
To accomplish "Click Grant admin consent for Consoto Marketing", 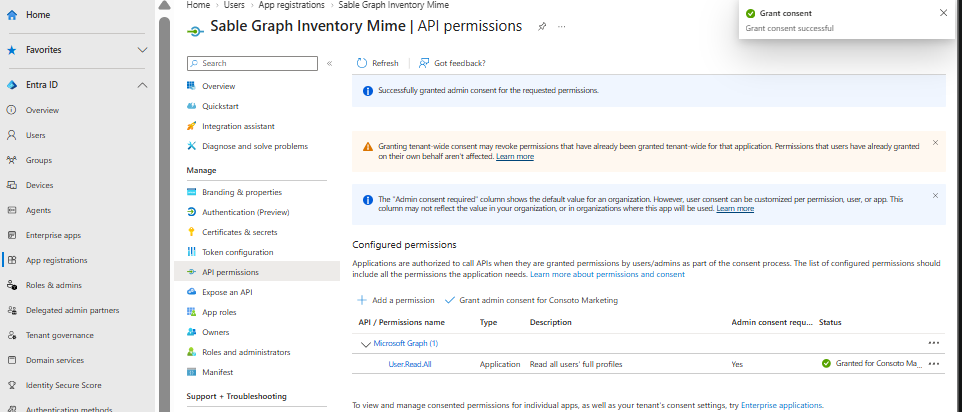I will click(531, 300).
